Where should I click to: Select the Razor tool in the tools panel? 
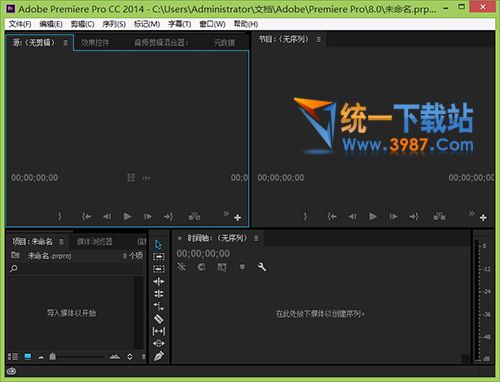(159, 319)
